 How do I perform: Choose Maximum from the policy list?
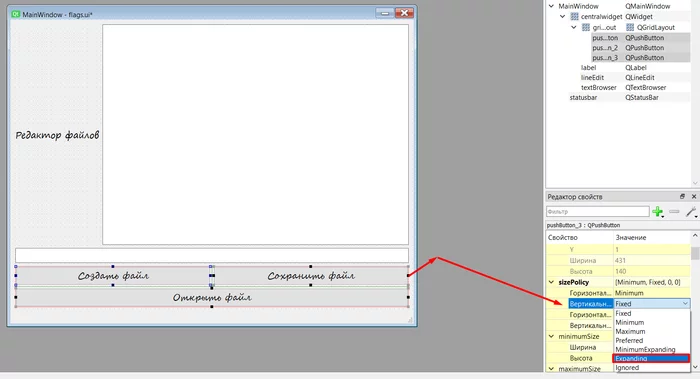point(652,331)
